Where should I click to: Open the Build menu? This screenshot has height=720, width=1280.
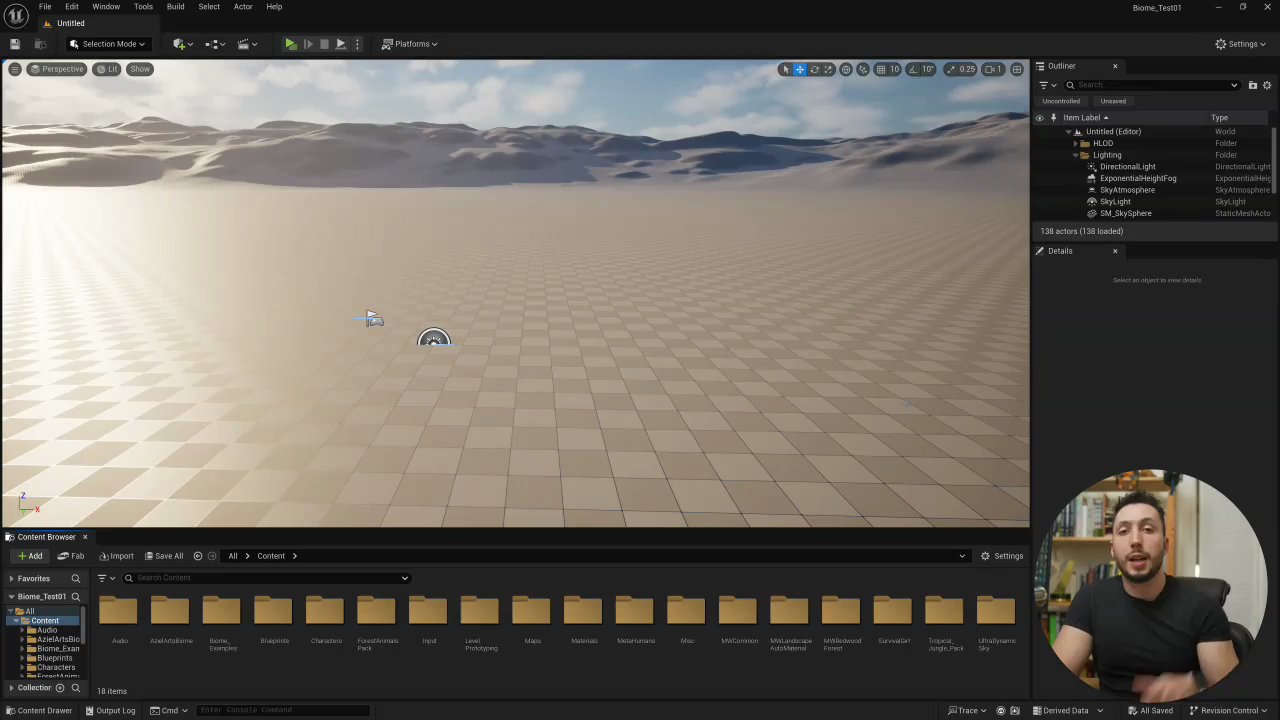[175, 7]
